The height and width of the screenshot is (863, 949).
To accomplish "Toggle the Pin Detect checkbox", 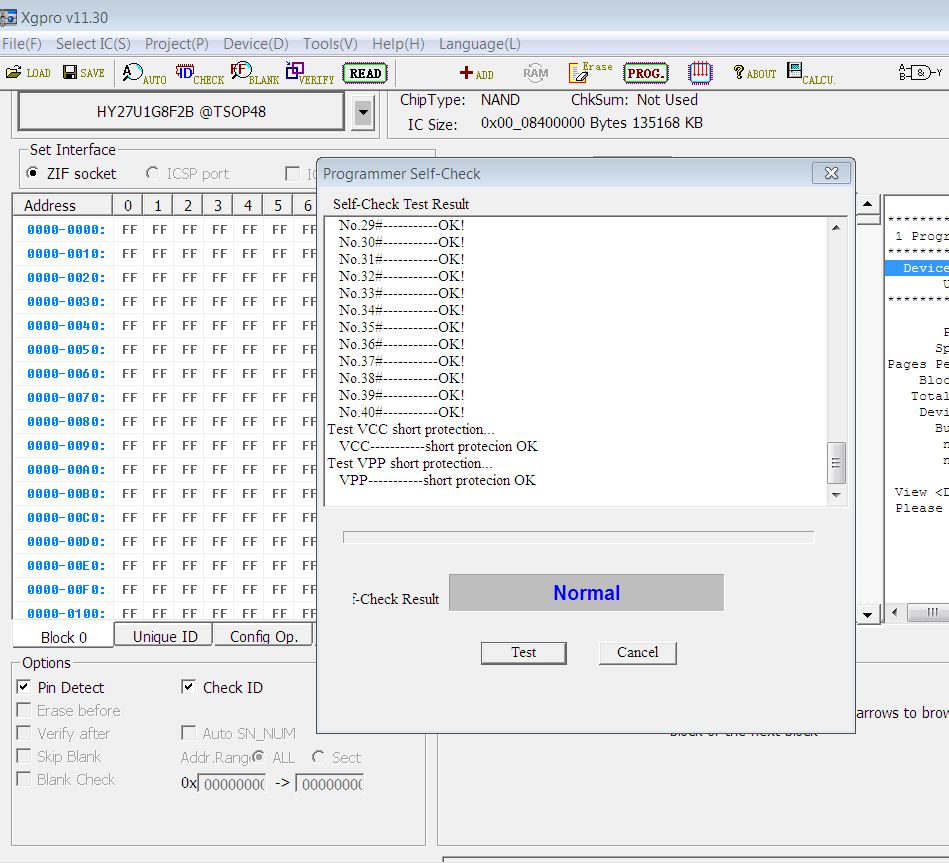I will pos(24,687).
